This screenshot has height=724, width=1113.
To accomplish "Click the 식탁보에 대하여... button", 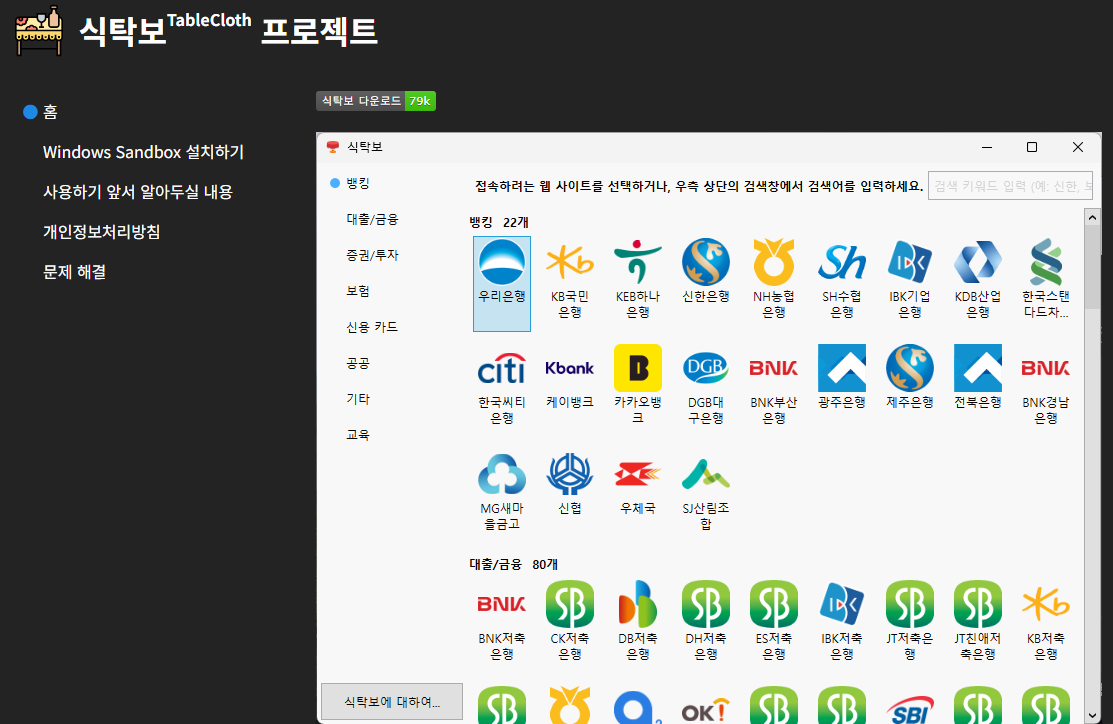I will click(x=392, y=701).
